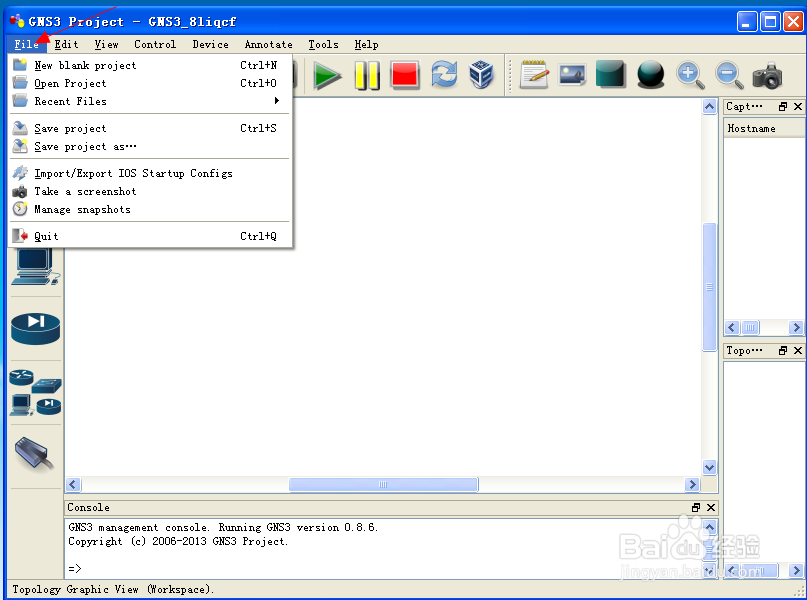Add a link with the cable connector icon

tap(34, 453)
